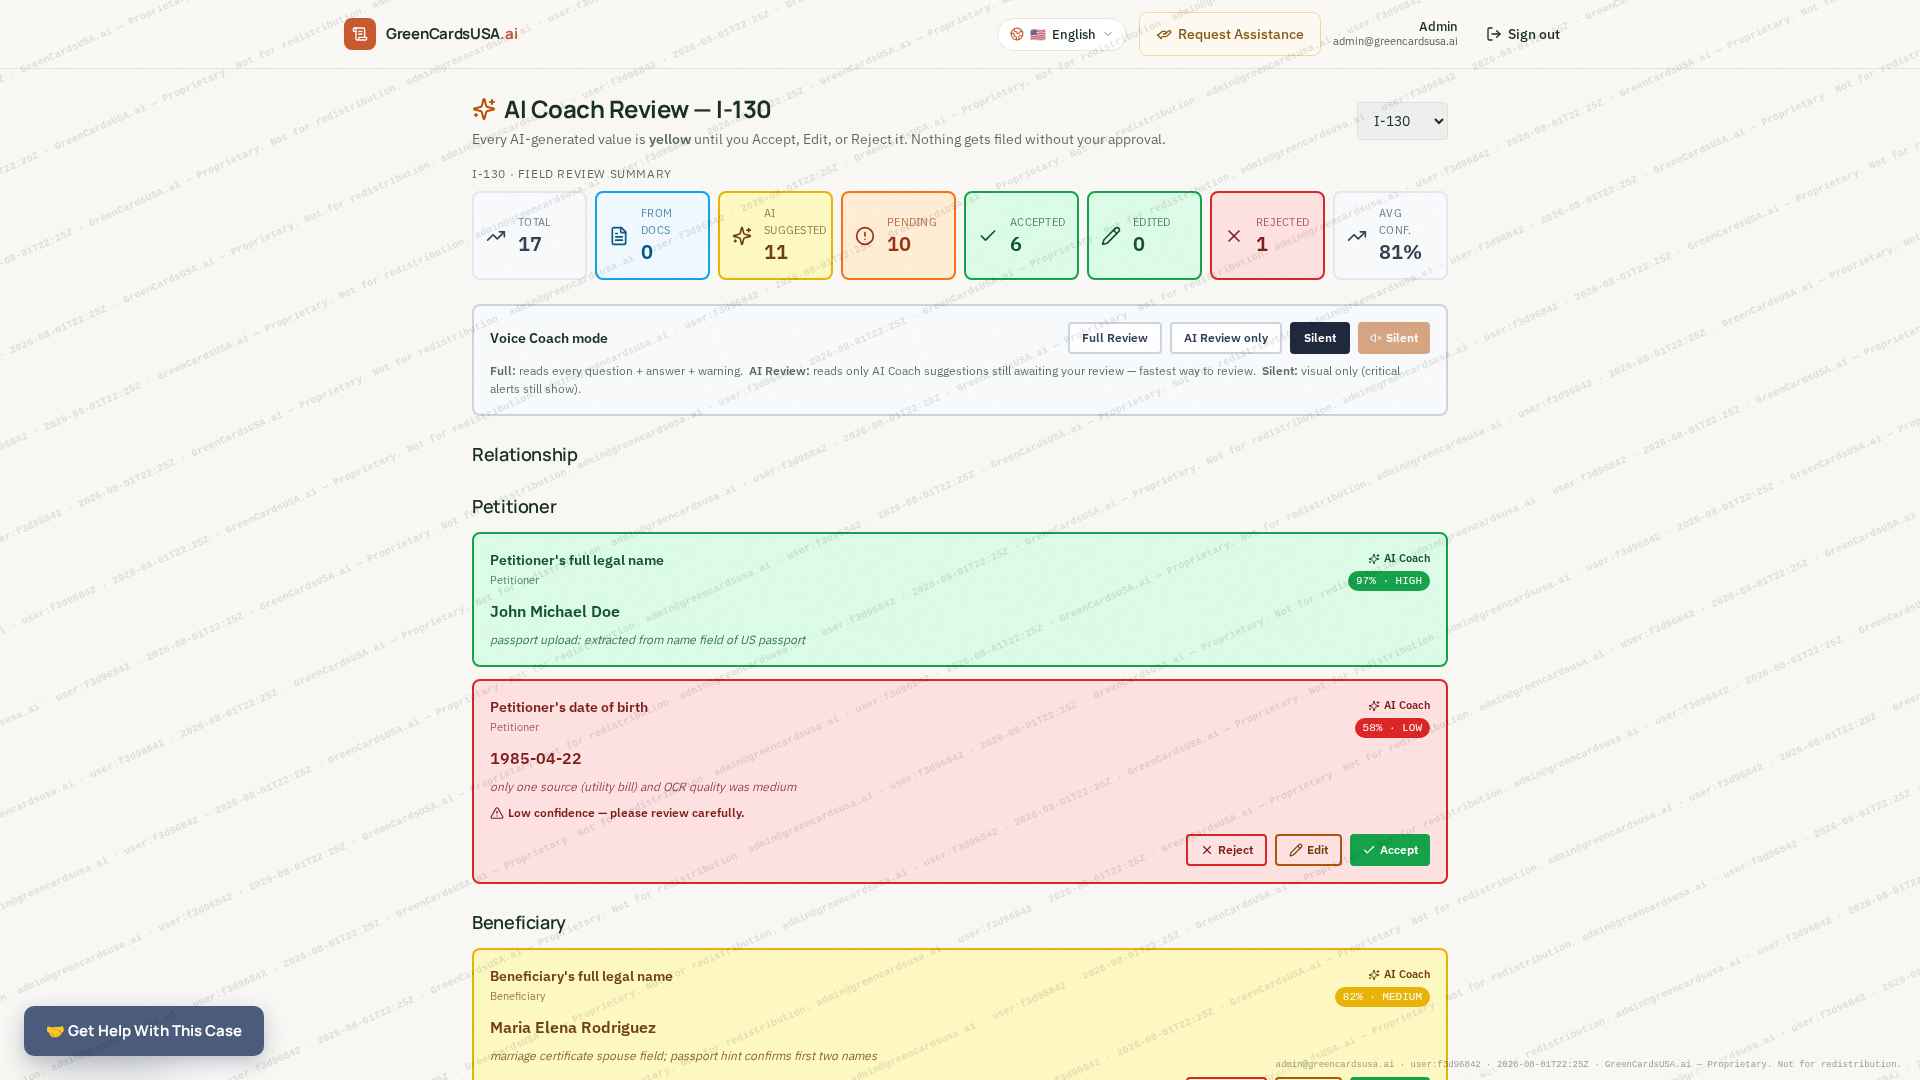Click AI Coach sparkle on date of birth card
Image resolution: width=1920 pixels, height=1080 pixels.
1374,706
